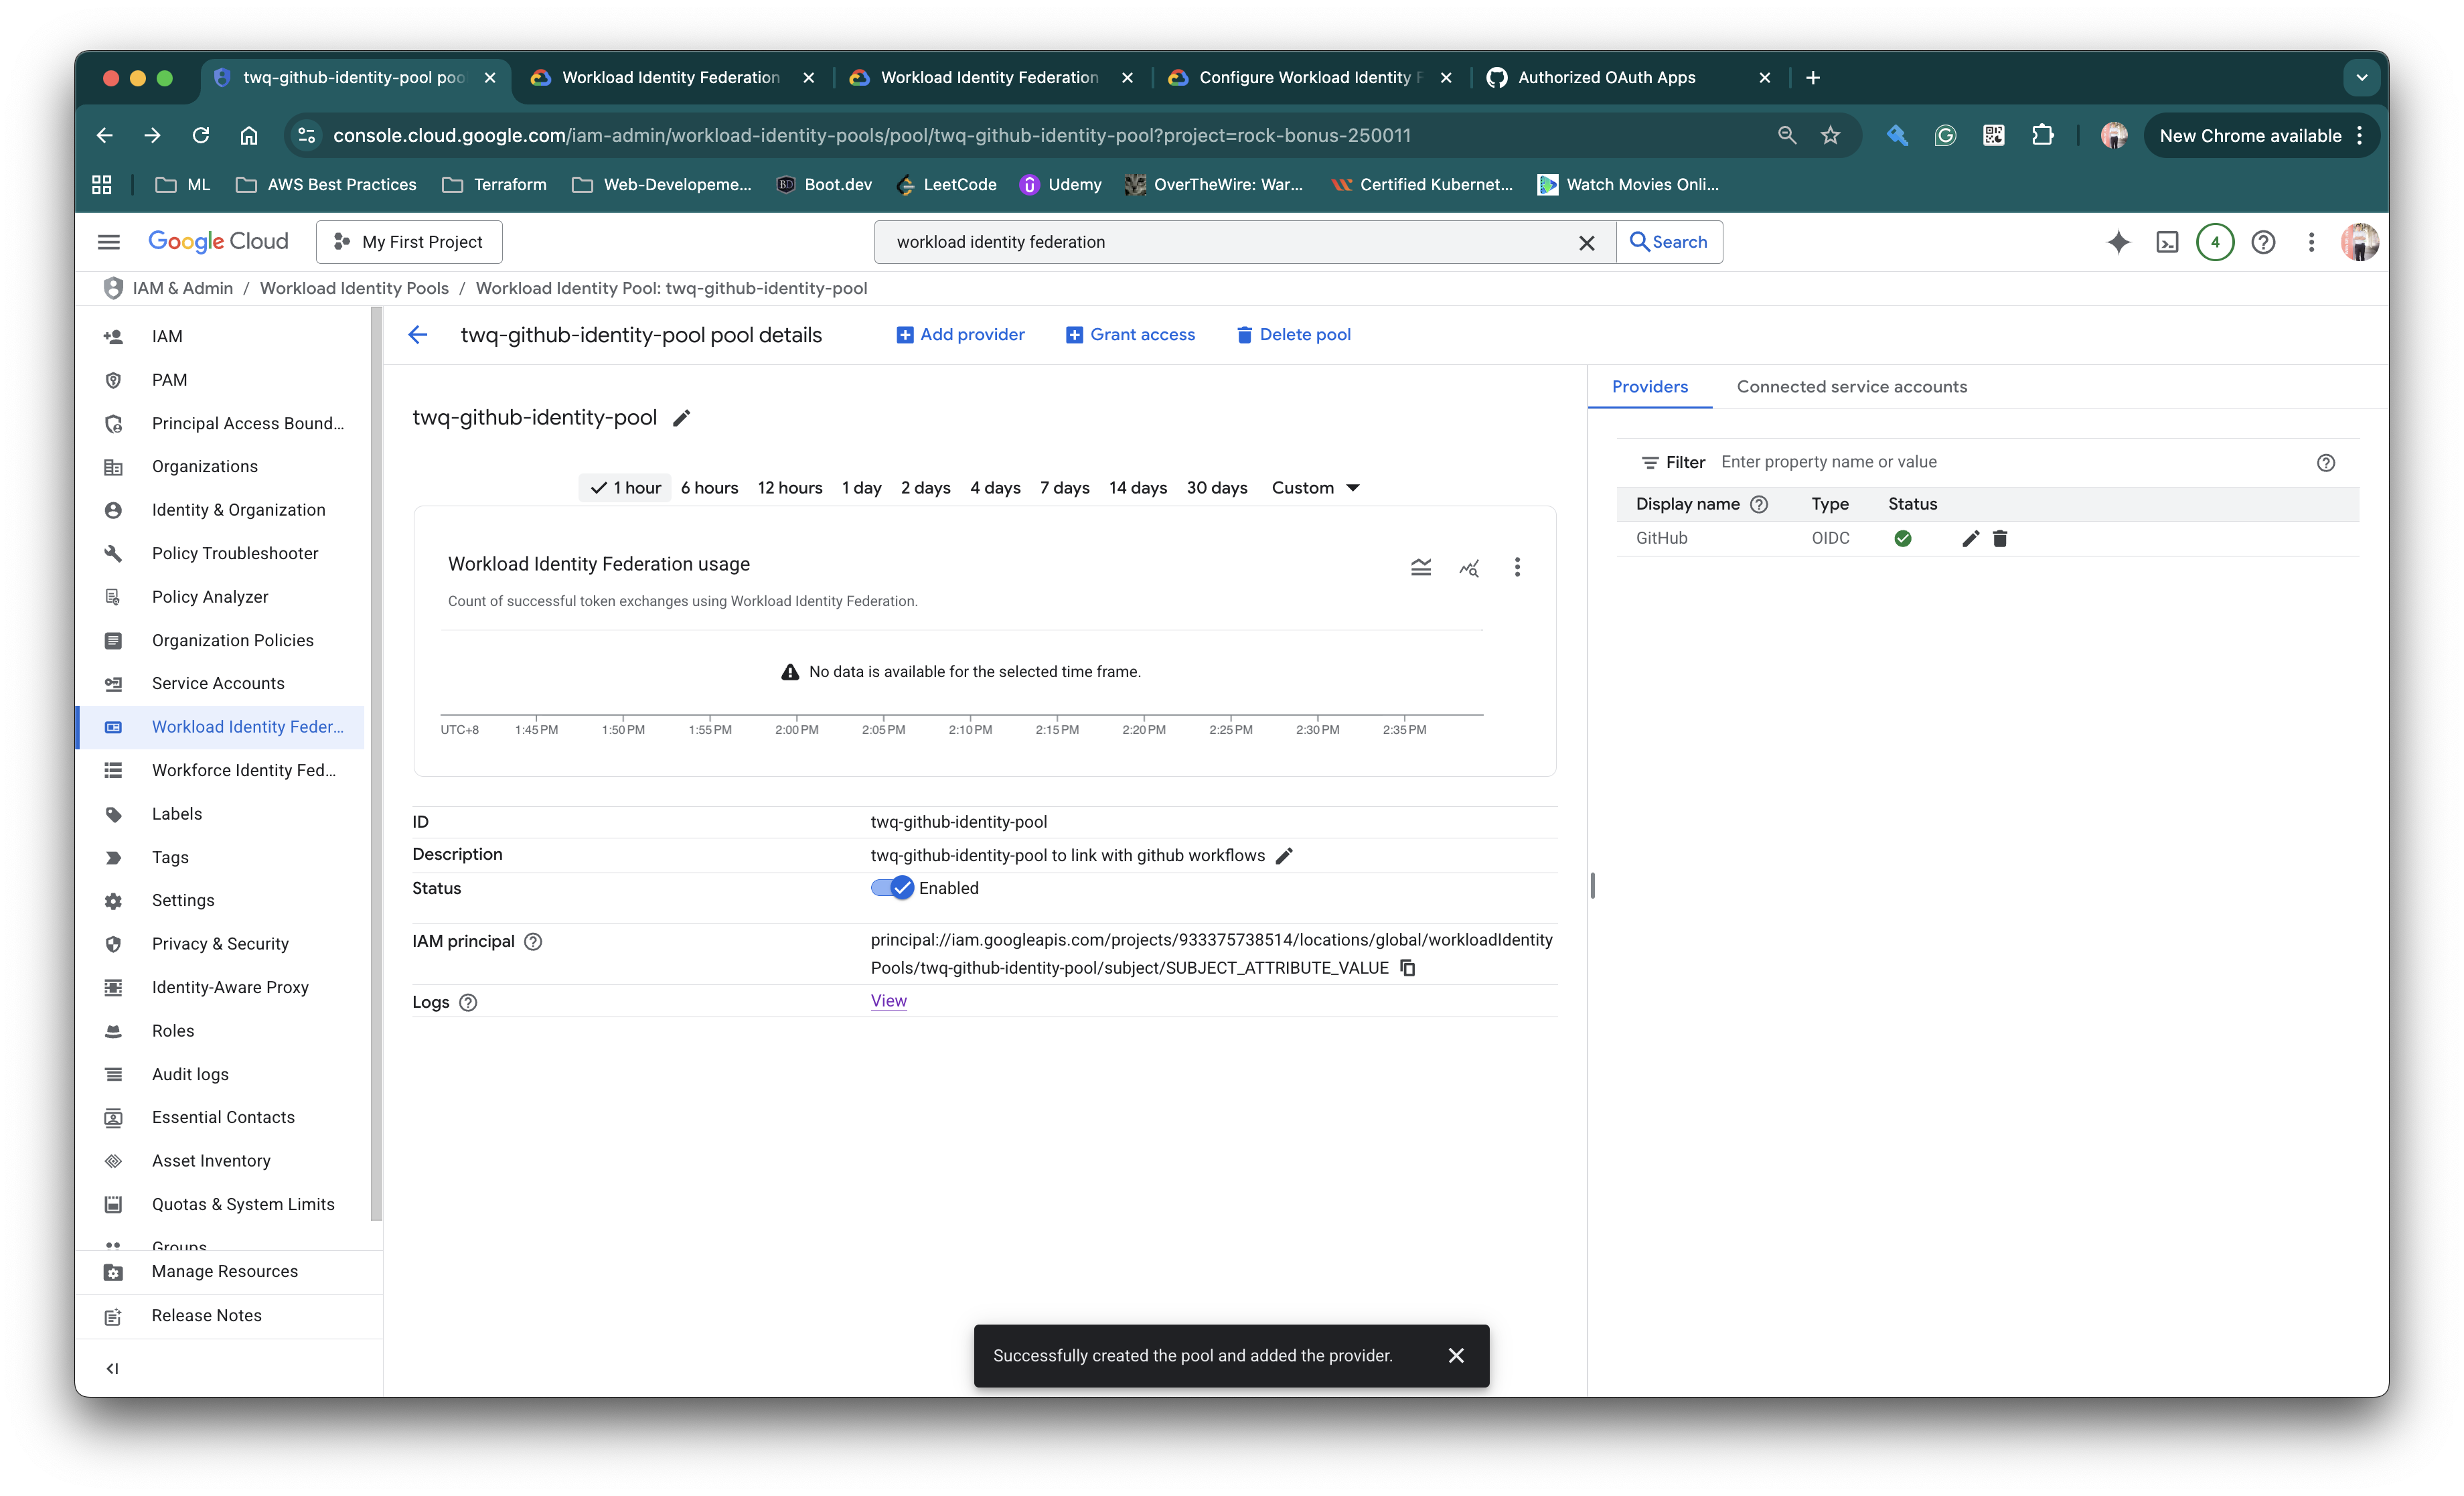Activate Cloud Shell terminal icon
The width and height of the screenshot is (2464, 1496).
click(x=2167, y=242)
